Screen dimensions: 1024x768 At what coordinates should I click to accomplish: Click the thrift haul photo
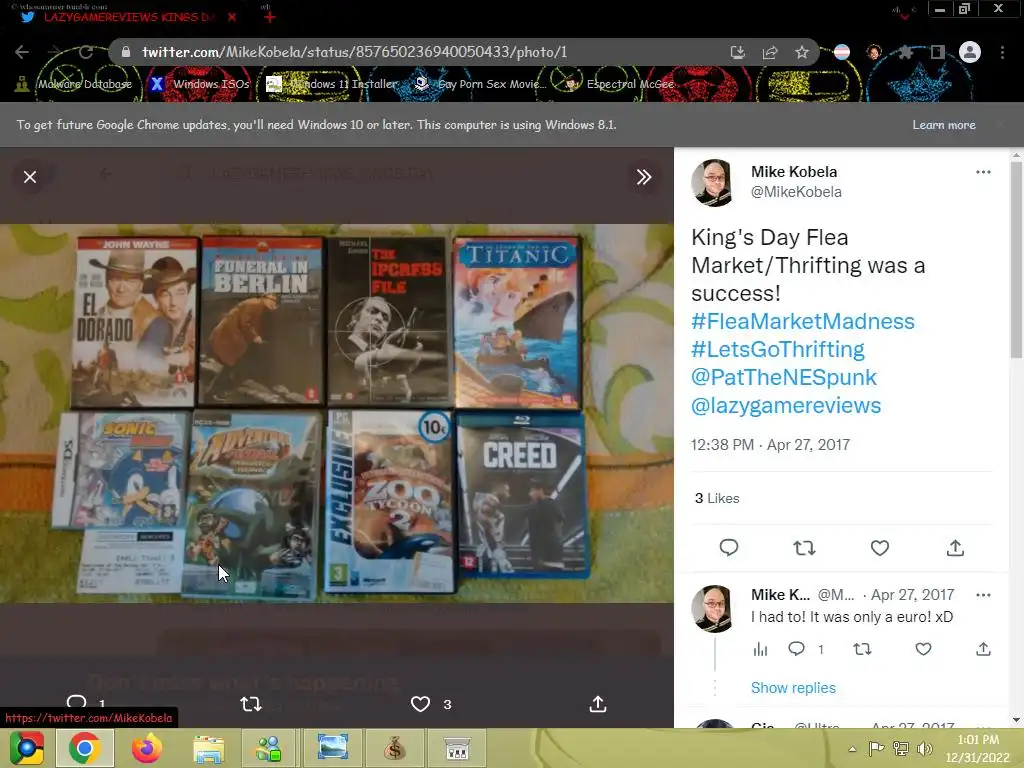pos(336,413)
